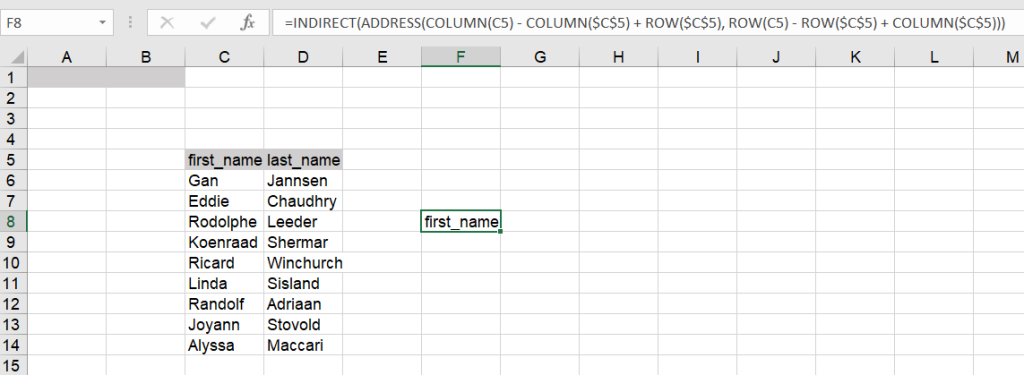Image resolution: width=1024 pixels, height=375 pixels.
Task: Select column J header
Action: coord(776,57)
